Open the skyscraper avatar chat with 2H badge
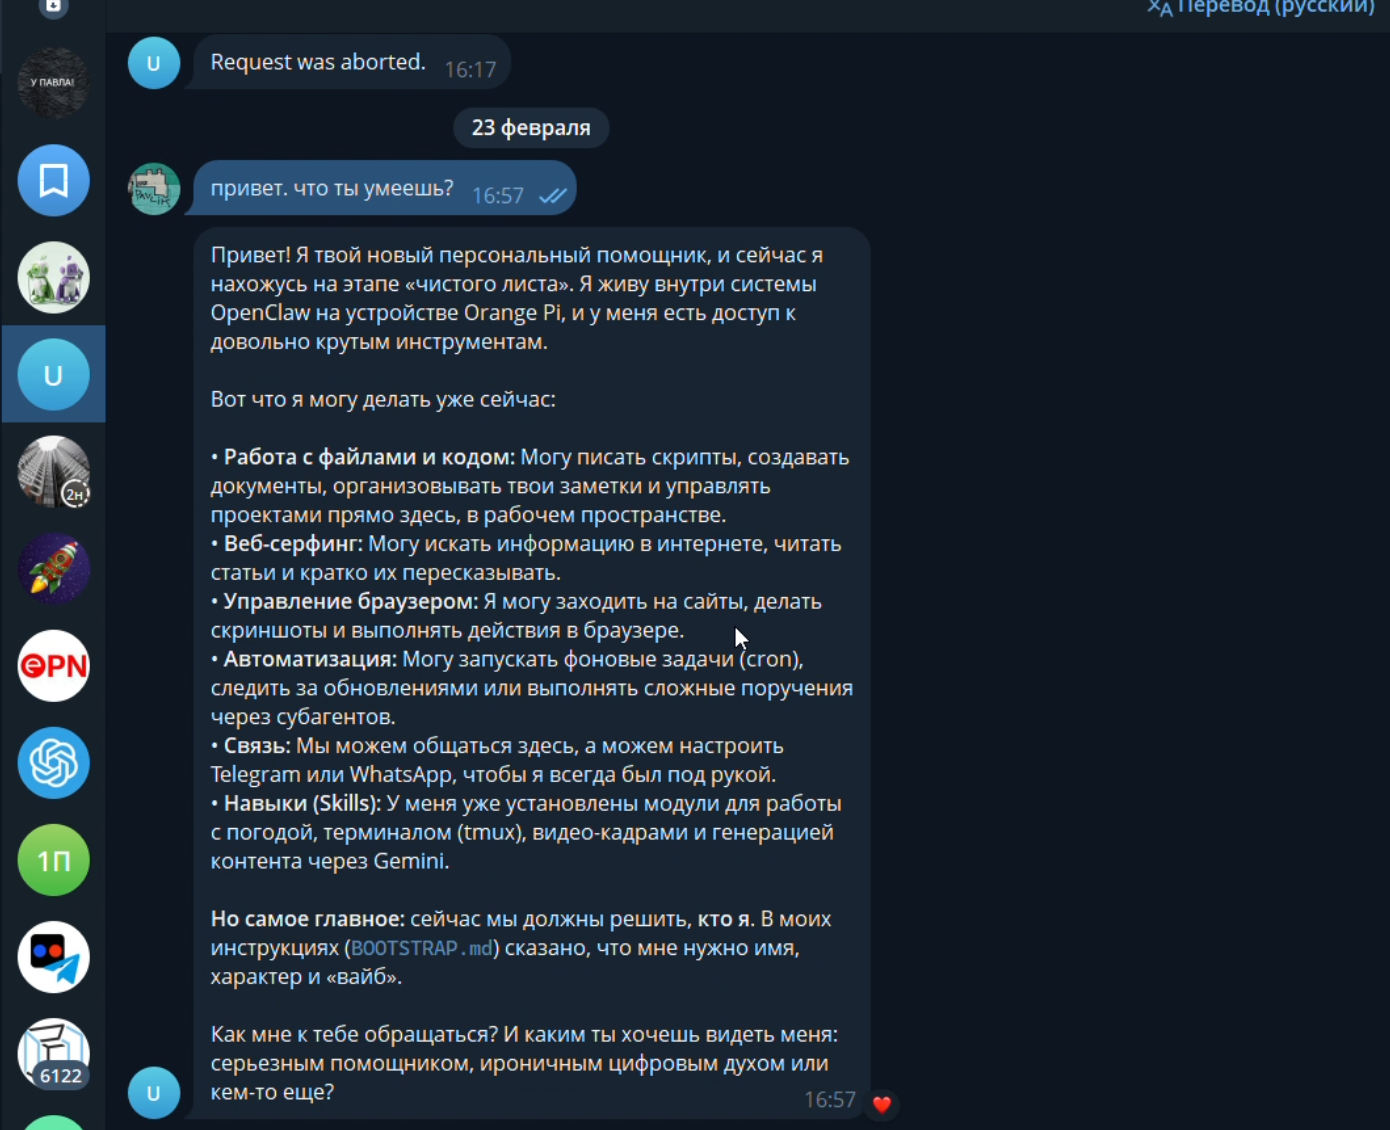This screenshot has width=1390, height=1130. pos(53,472)
